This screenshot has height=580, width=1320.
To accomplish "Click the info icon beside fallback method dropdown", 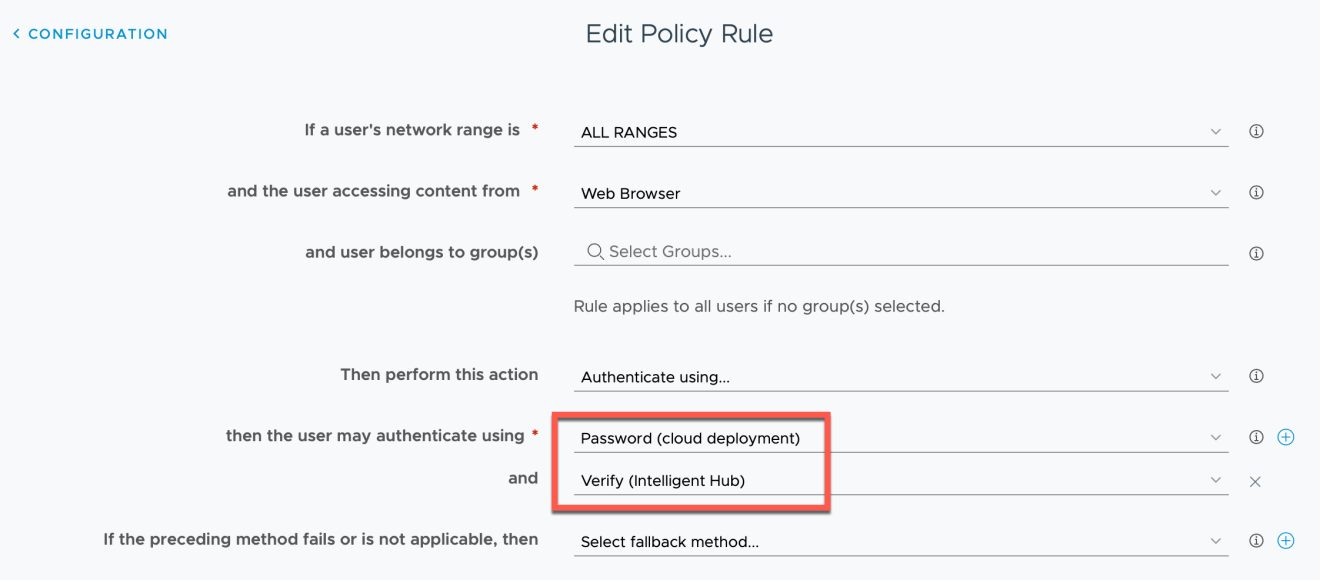I will point(1256,539).
